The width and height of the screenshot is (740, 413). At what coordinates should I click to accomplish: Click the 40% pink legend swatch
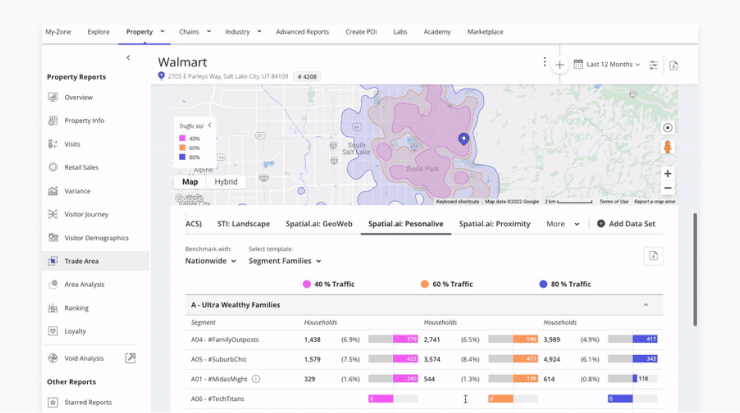pos(182,138)
